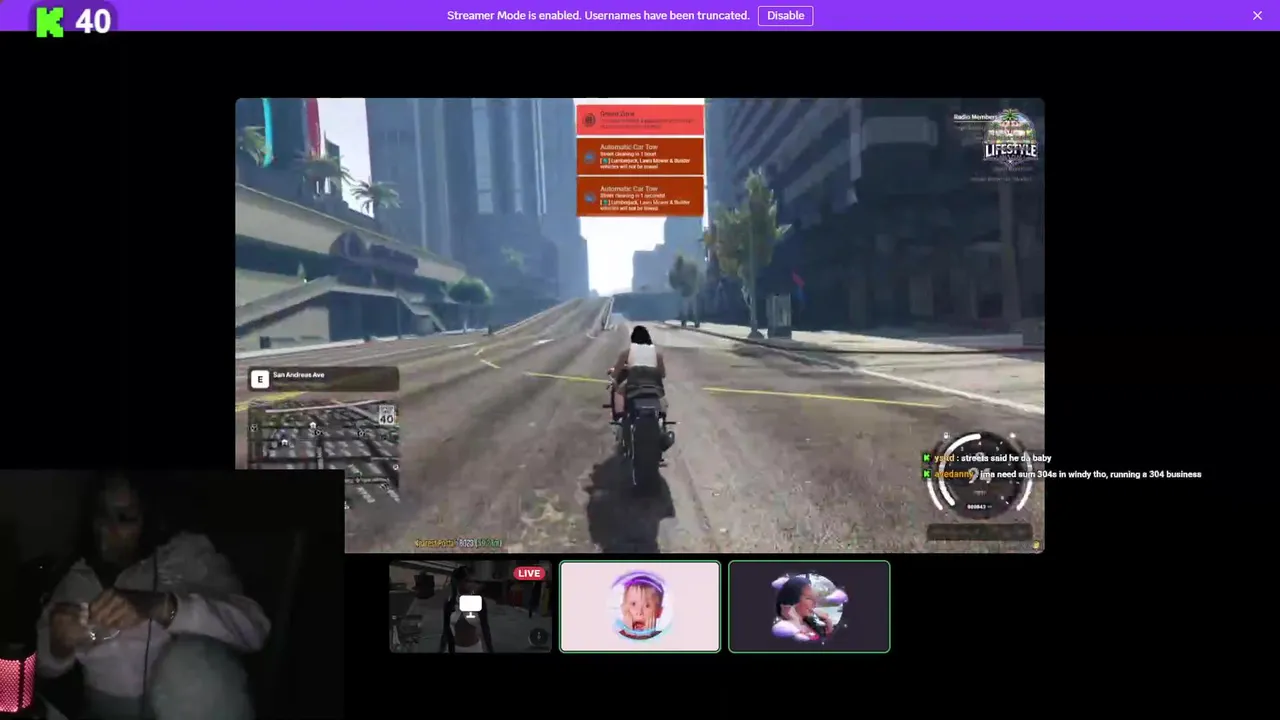Open the green Kick logo
Screen dimensions: 1280x720
pyautogui.click(x=49, y=21)
